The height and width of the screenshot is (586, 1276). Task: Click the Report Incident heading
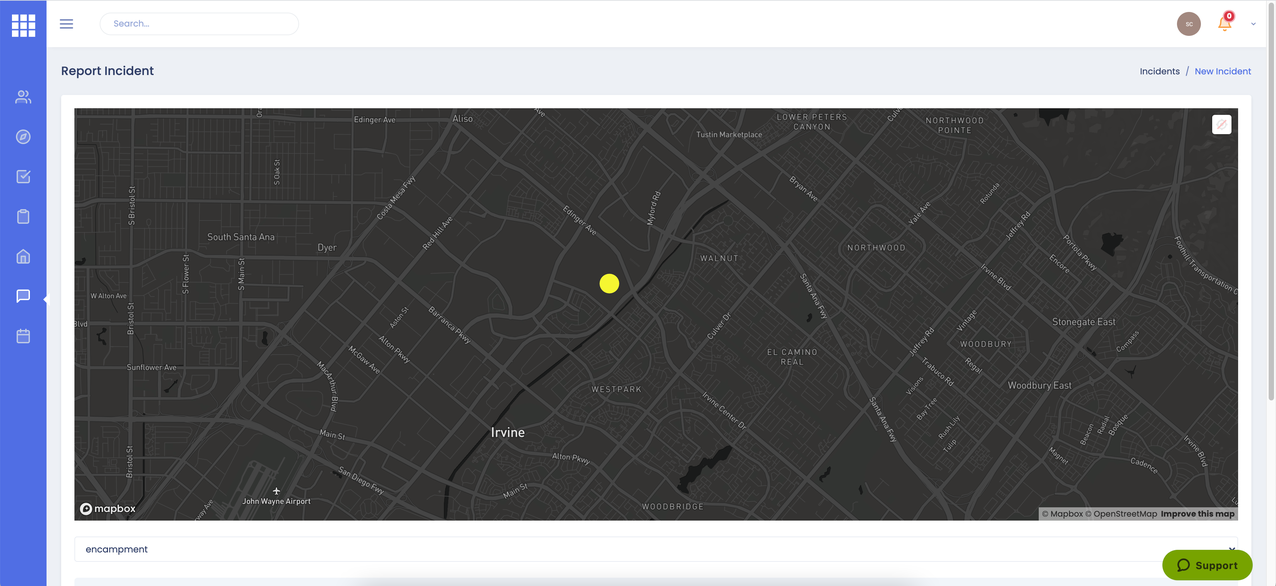pyautogui.click(x=107, y=71)
